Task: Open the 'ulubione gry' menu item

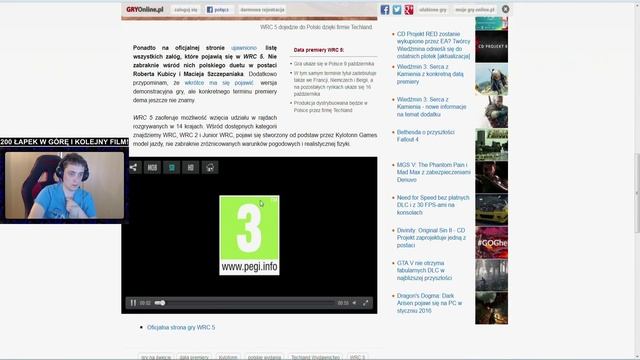Action: [x=432, y=9]
